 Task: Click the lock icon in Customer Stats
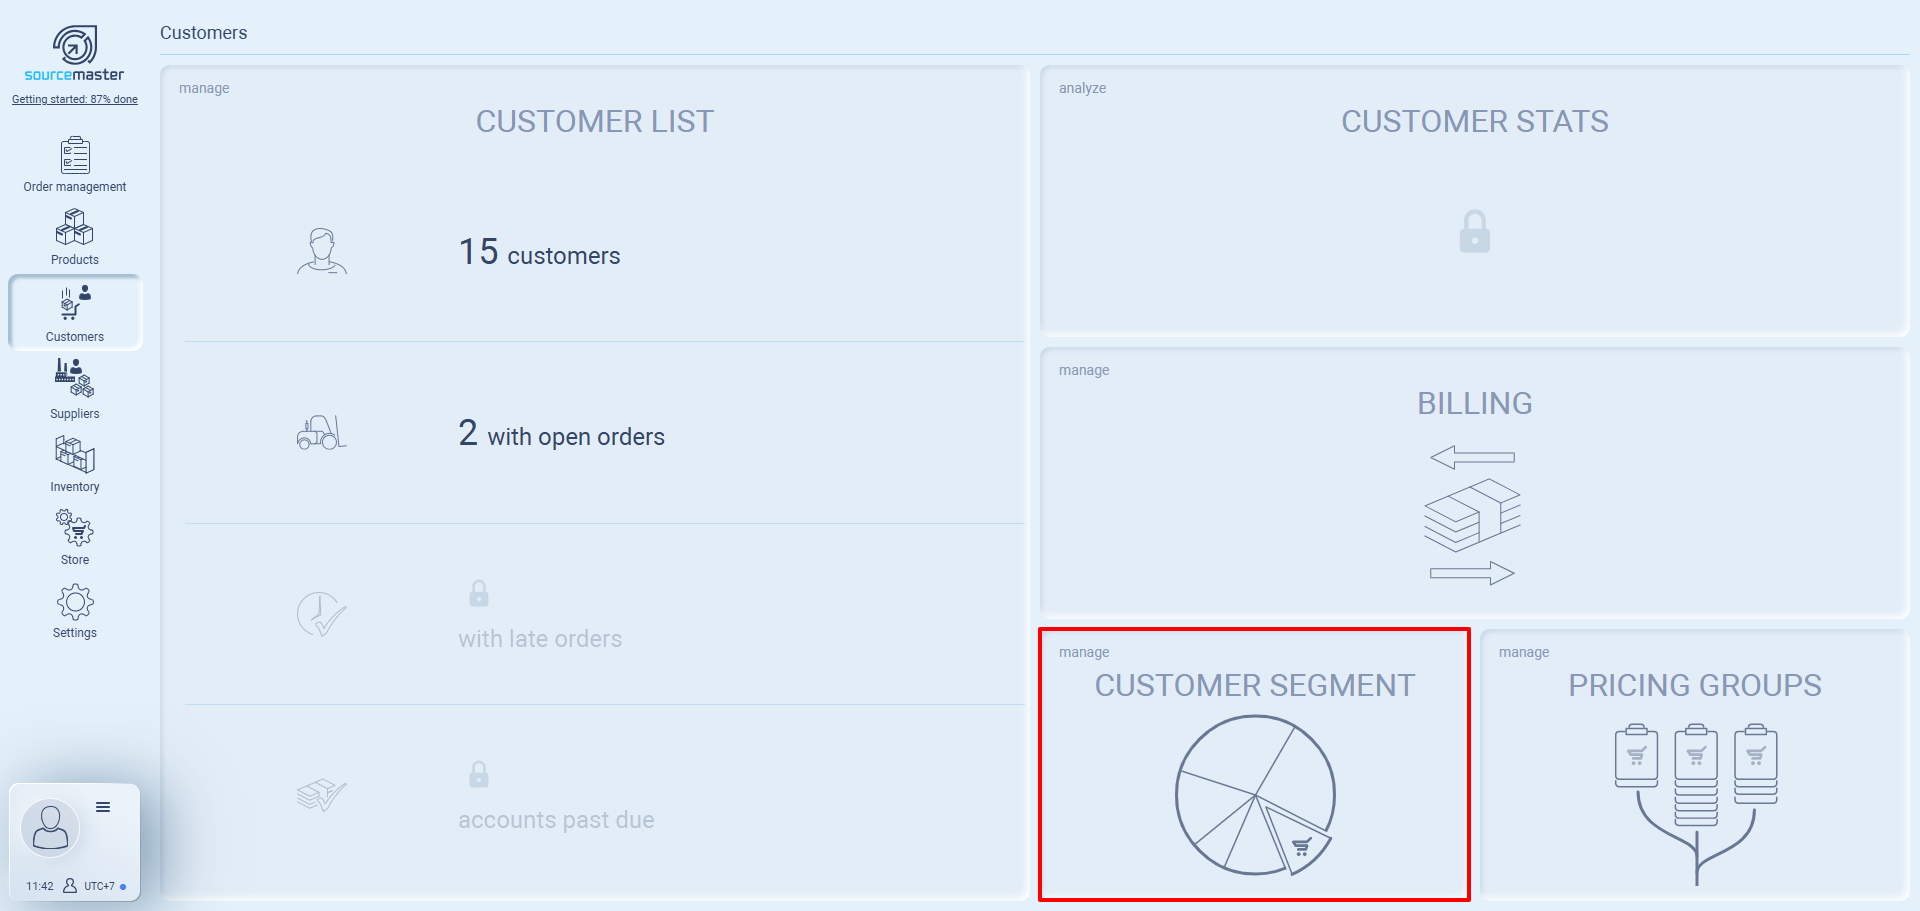point(1475,231)
